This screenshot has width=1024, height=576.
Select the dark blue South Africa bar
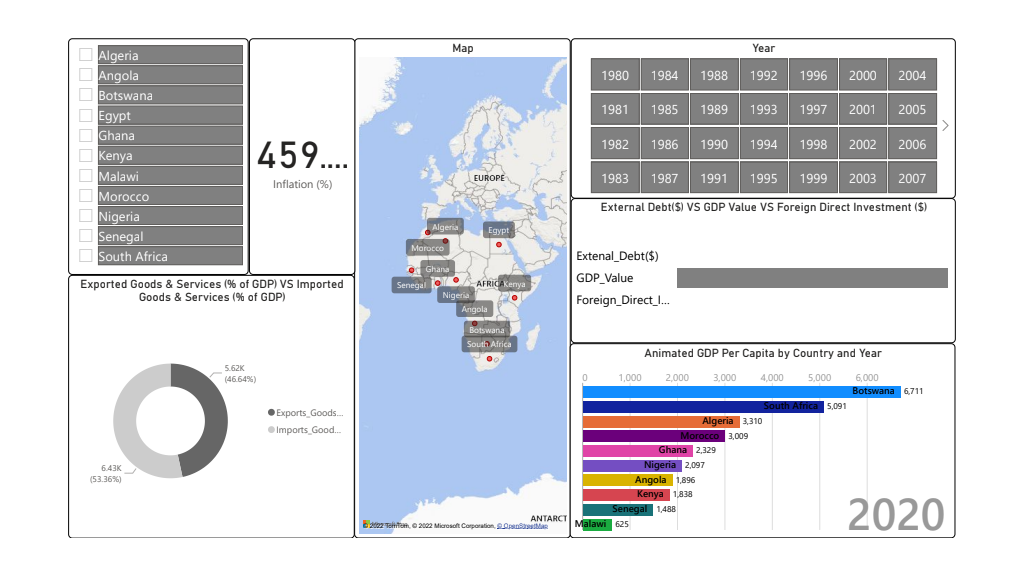click(x=703, y=406)
